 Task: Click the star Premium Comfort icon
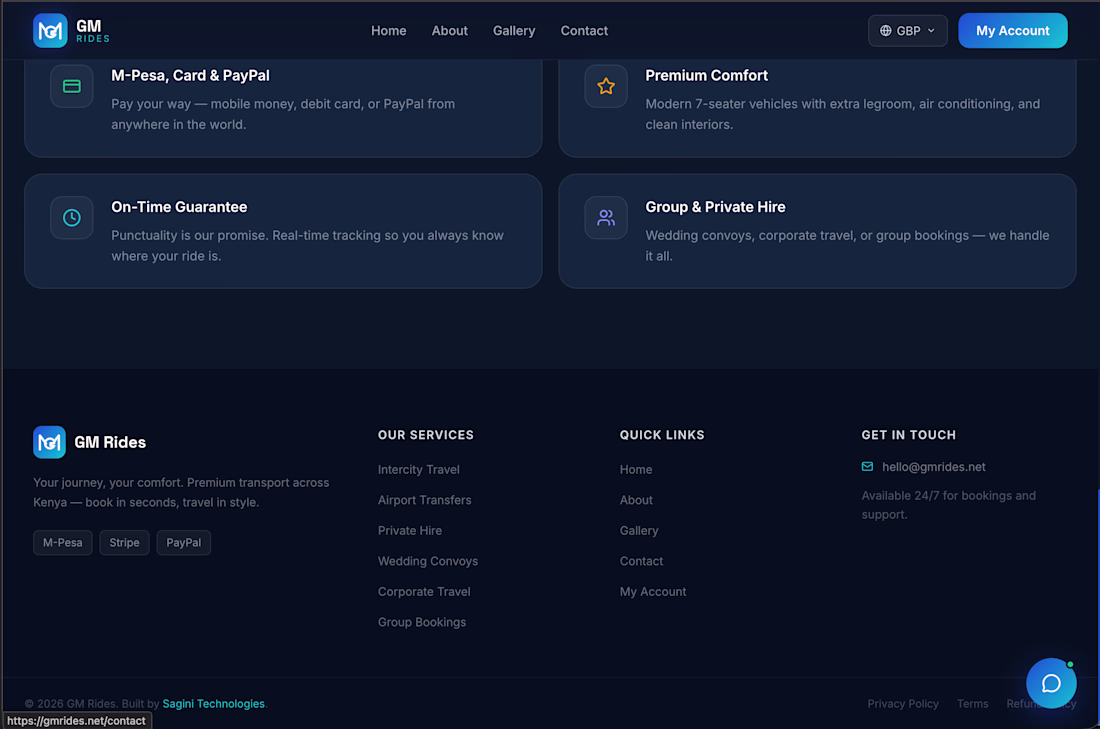point(606,86)
